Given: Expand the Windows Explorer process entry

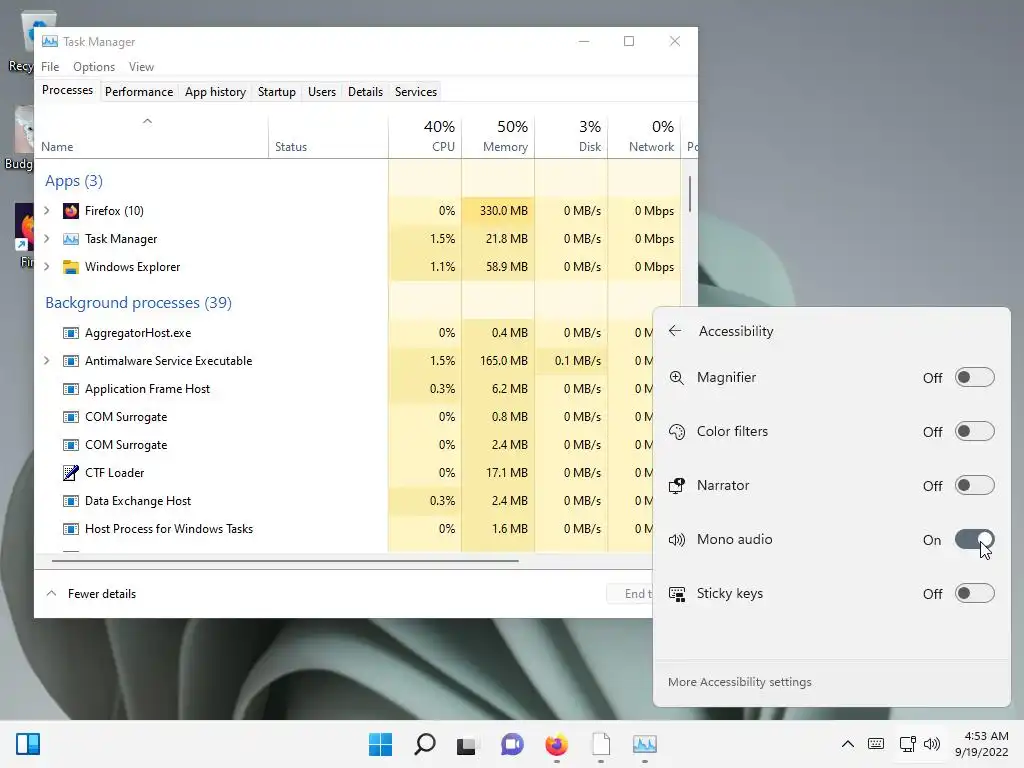Looking at the screenshot, I should (47, 267).
